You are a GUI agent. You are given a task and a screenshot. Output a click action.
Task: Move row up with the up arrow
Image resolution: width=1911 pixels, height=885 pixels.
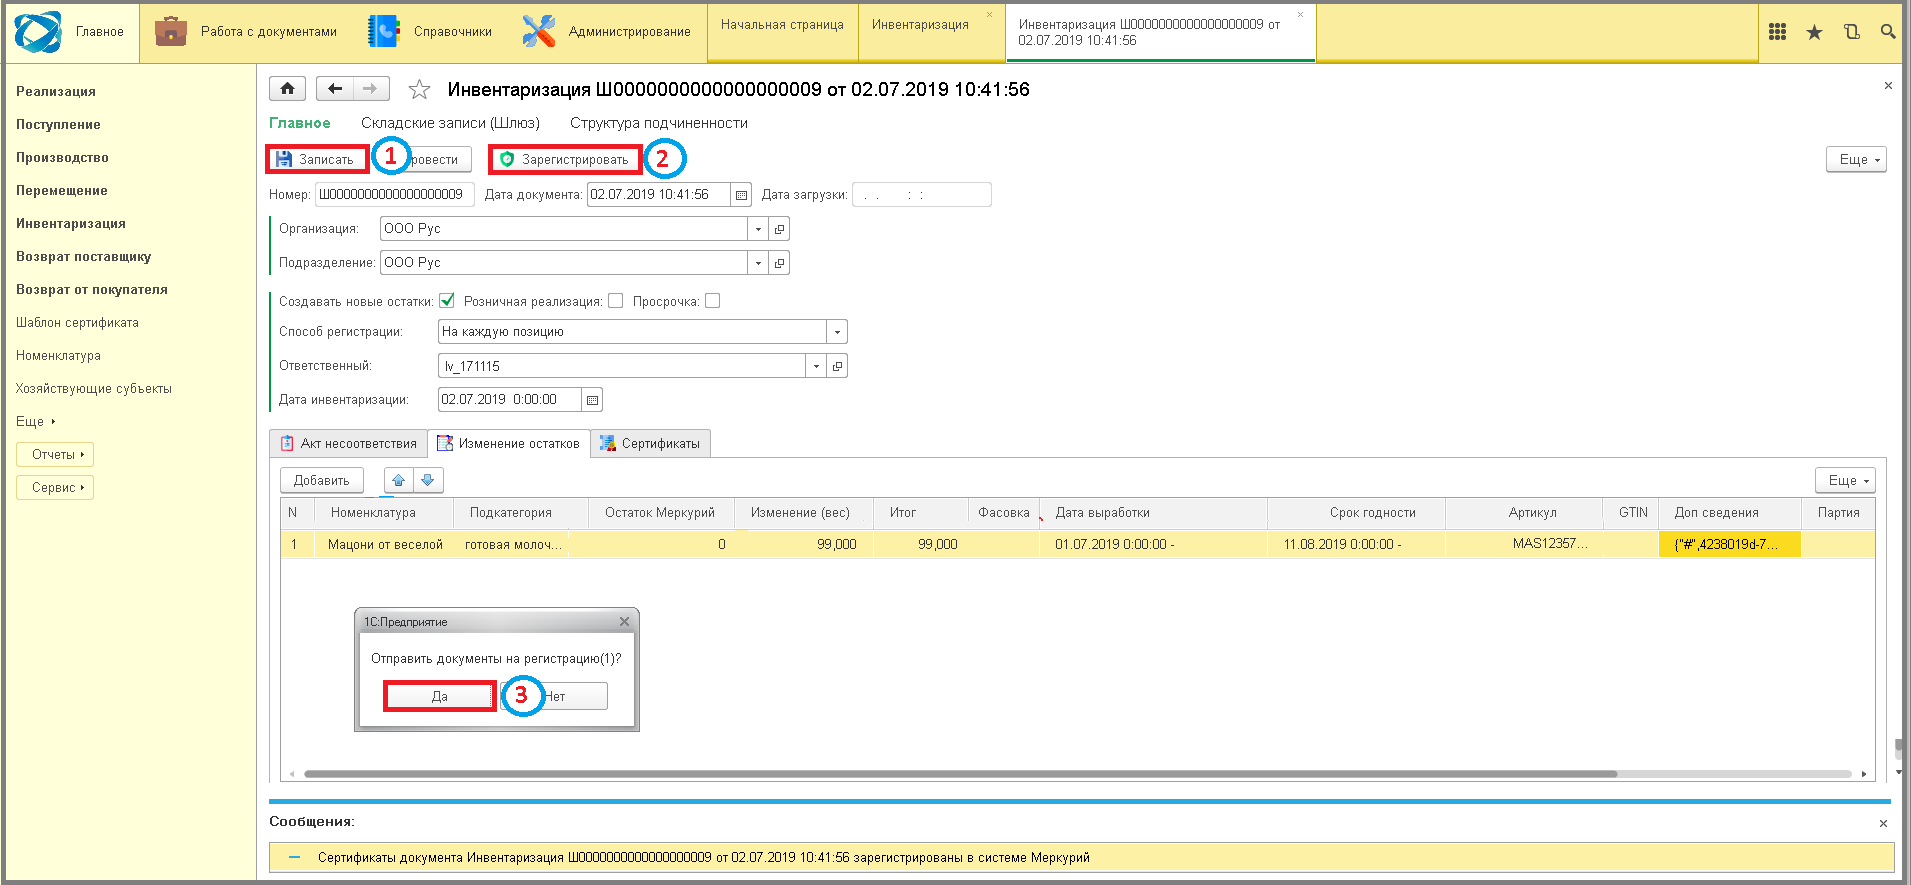(x=398, y=480)
